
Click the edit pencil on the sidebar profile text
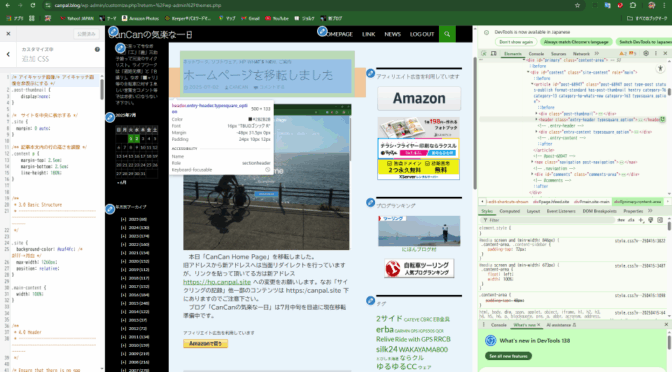pyautogui.click(x=120, y=48)
